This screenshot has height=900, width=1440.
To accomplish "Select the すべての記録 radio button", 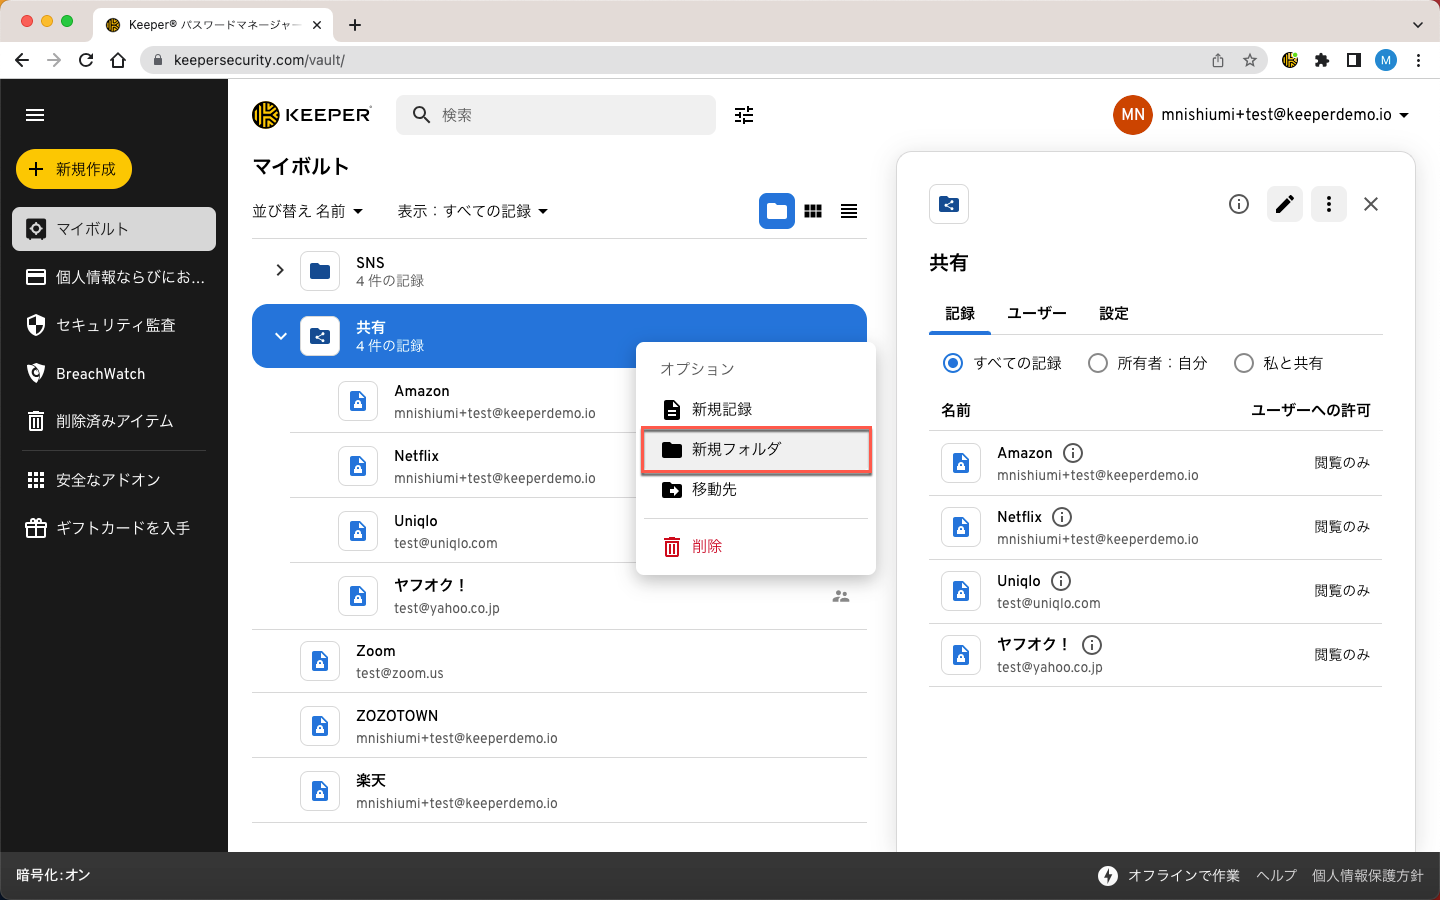I will [x=953, y=363].
